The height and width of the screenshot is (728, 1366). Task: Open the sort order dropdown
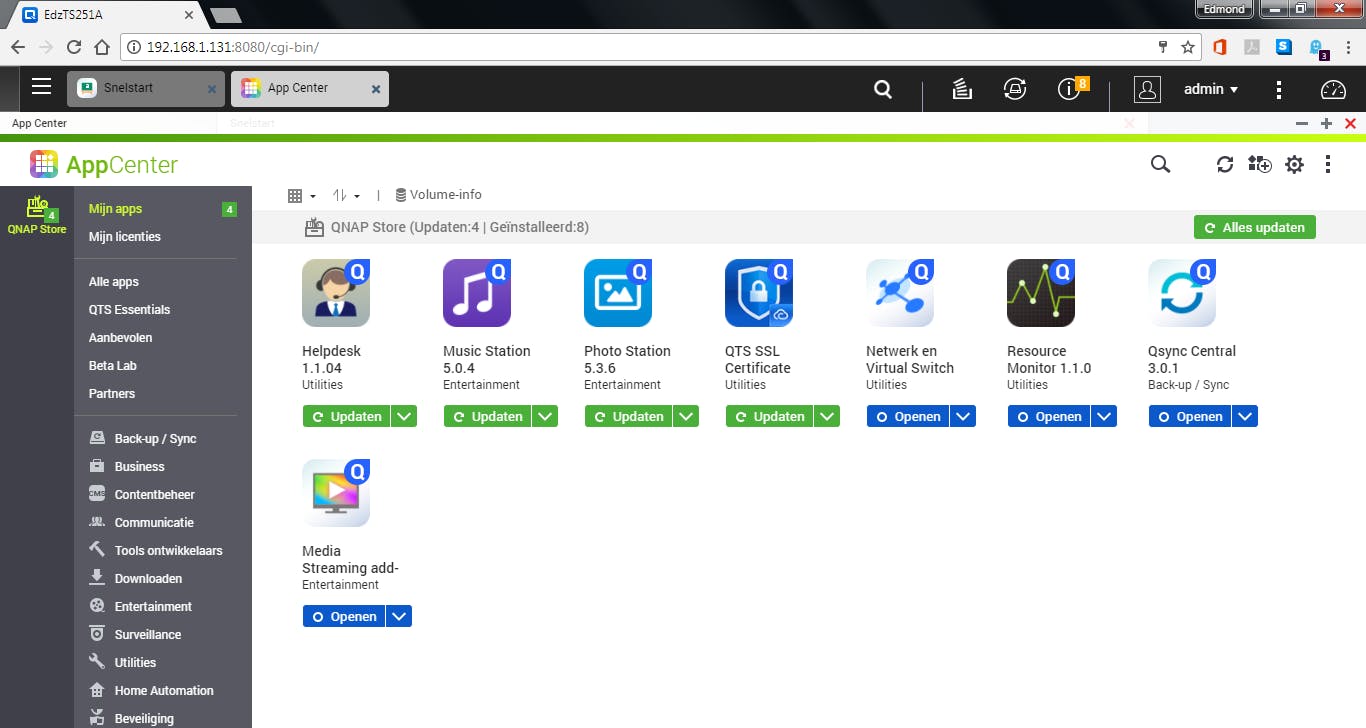point(346,196)
